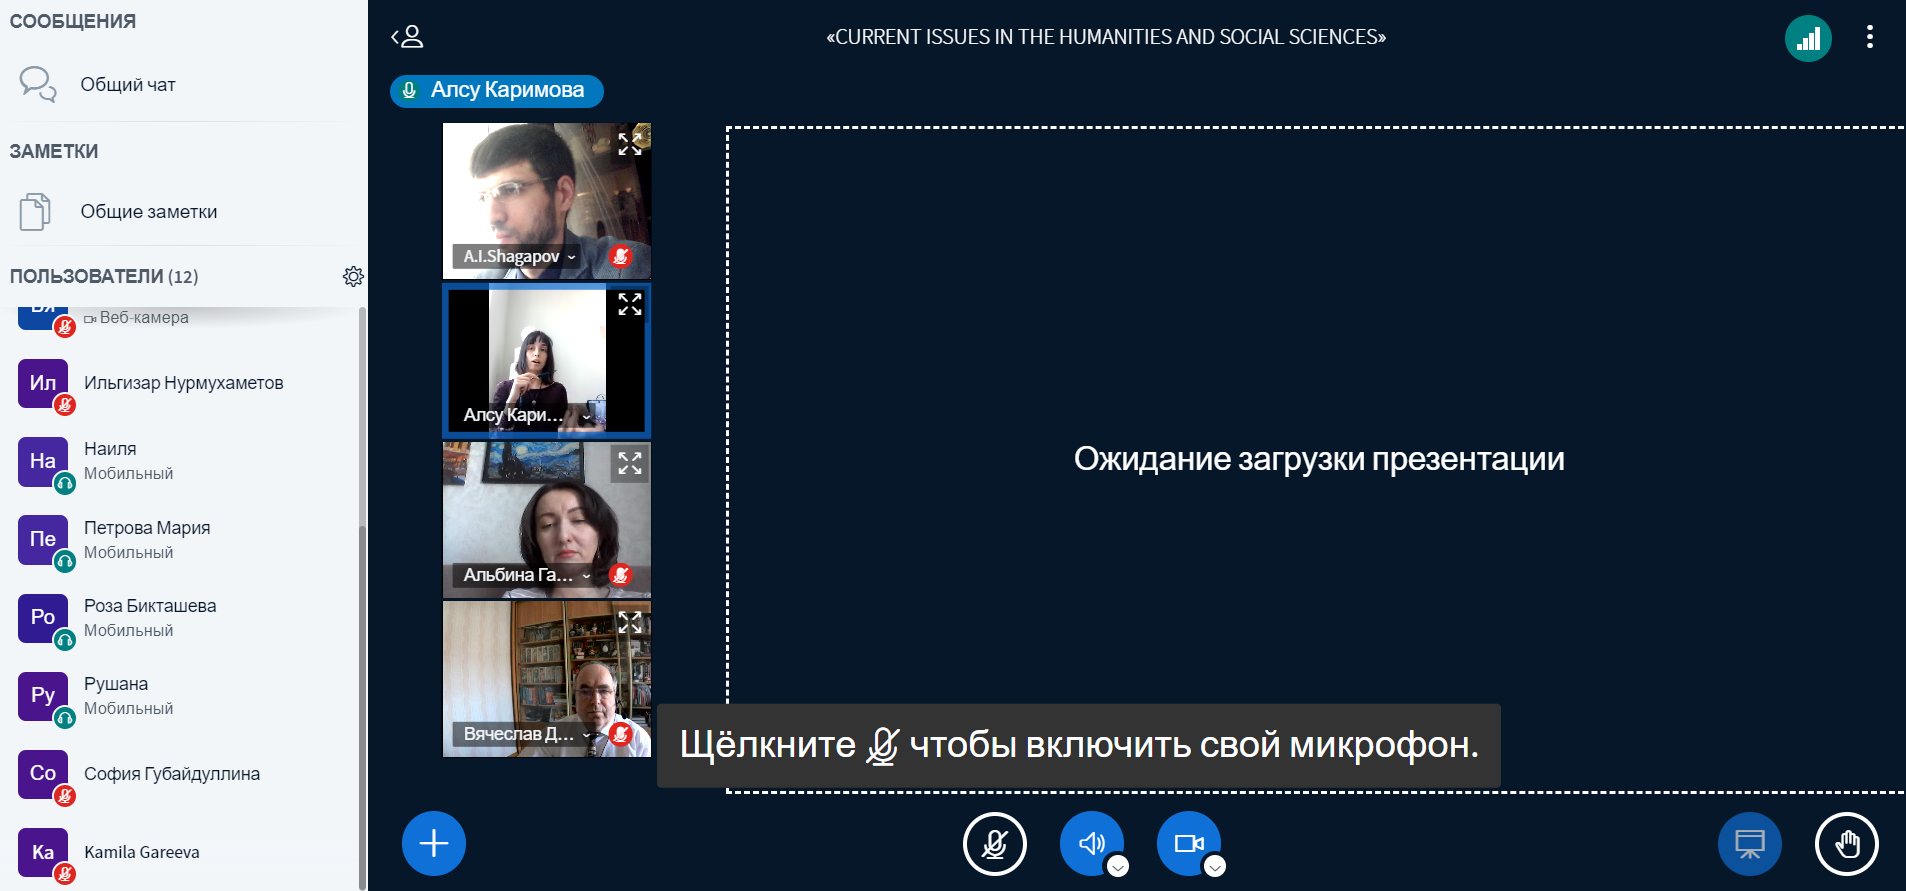Viewport: 1906px width, 891px height.
Task: Click the users list scrollbar
Action: (362, 600)
